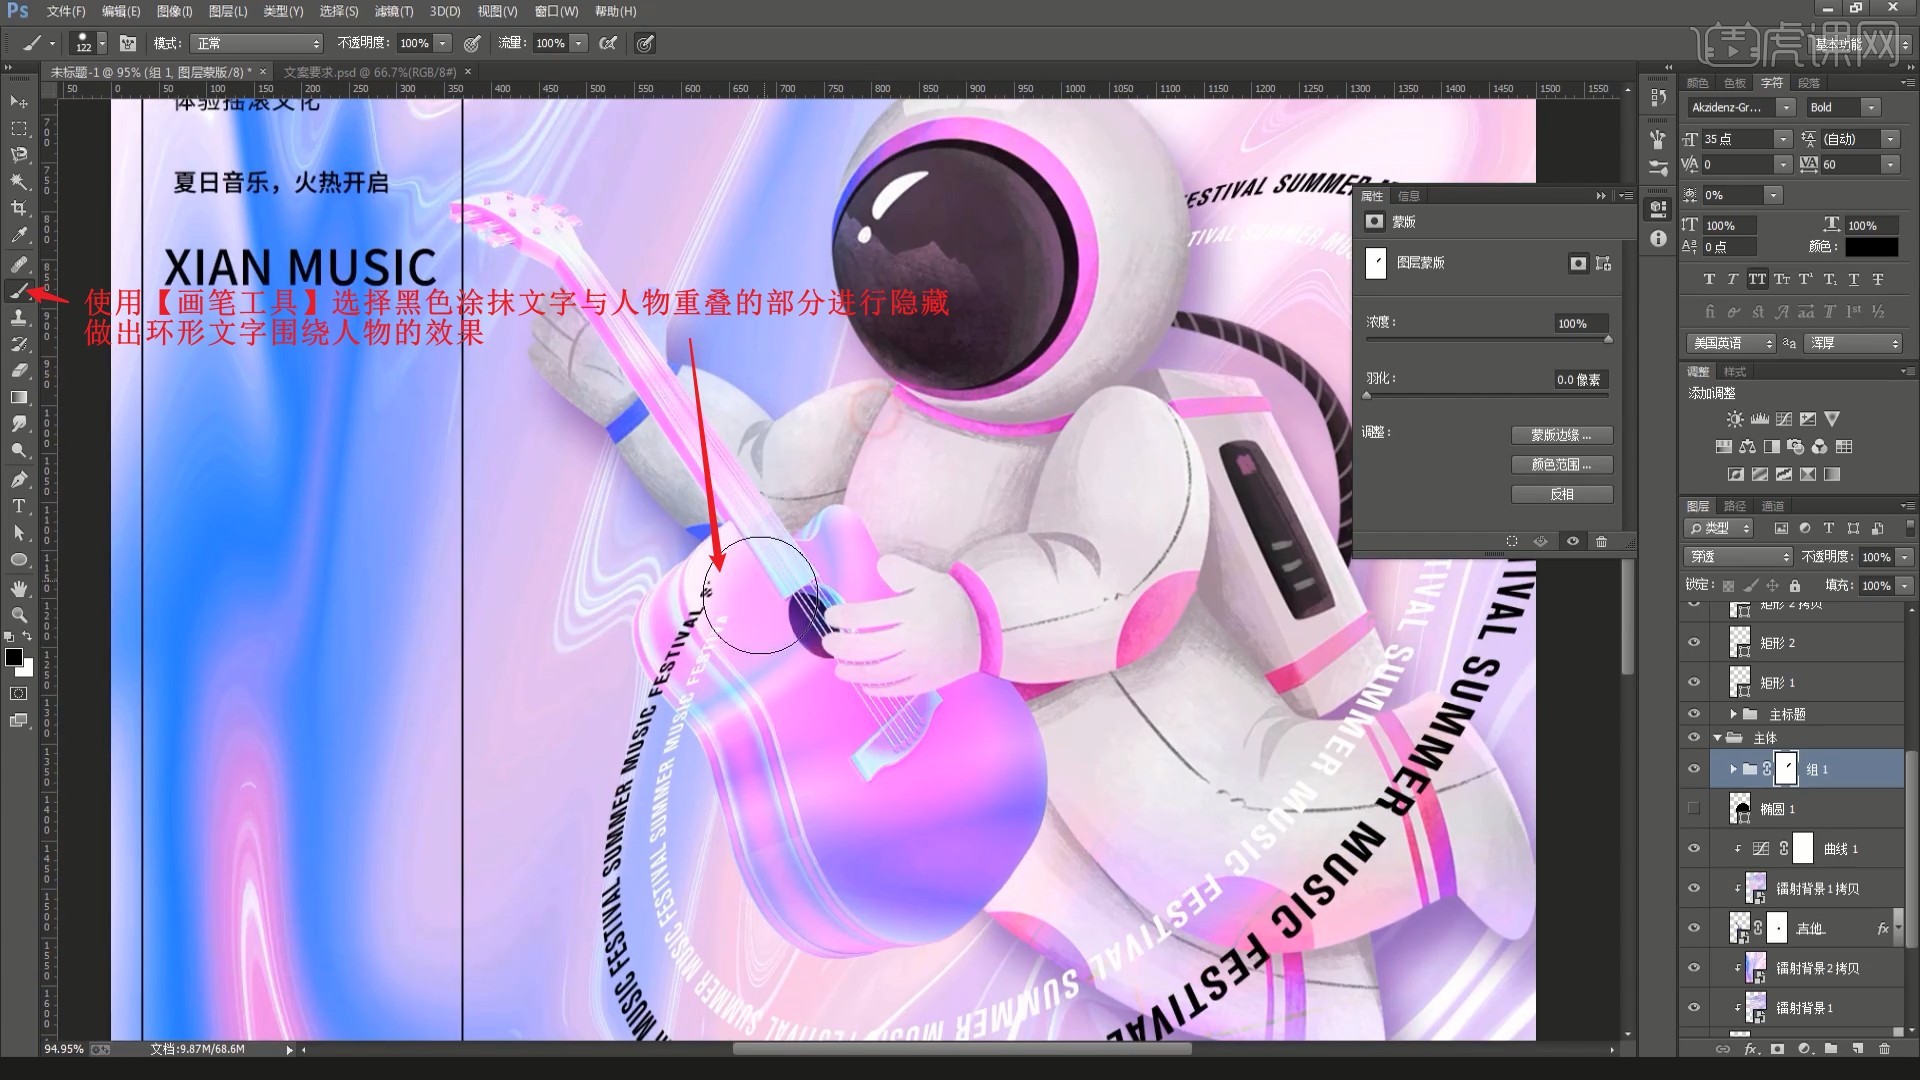This screenshot has width=1920, height=1080.
Task: Open the brush blending mode dropdown
Action: pyautogui.click(x=258, y=43)
